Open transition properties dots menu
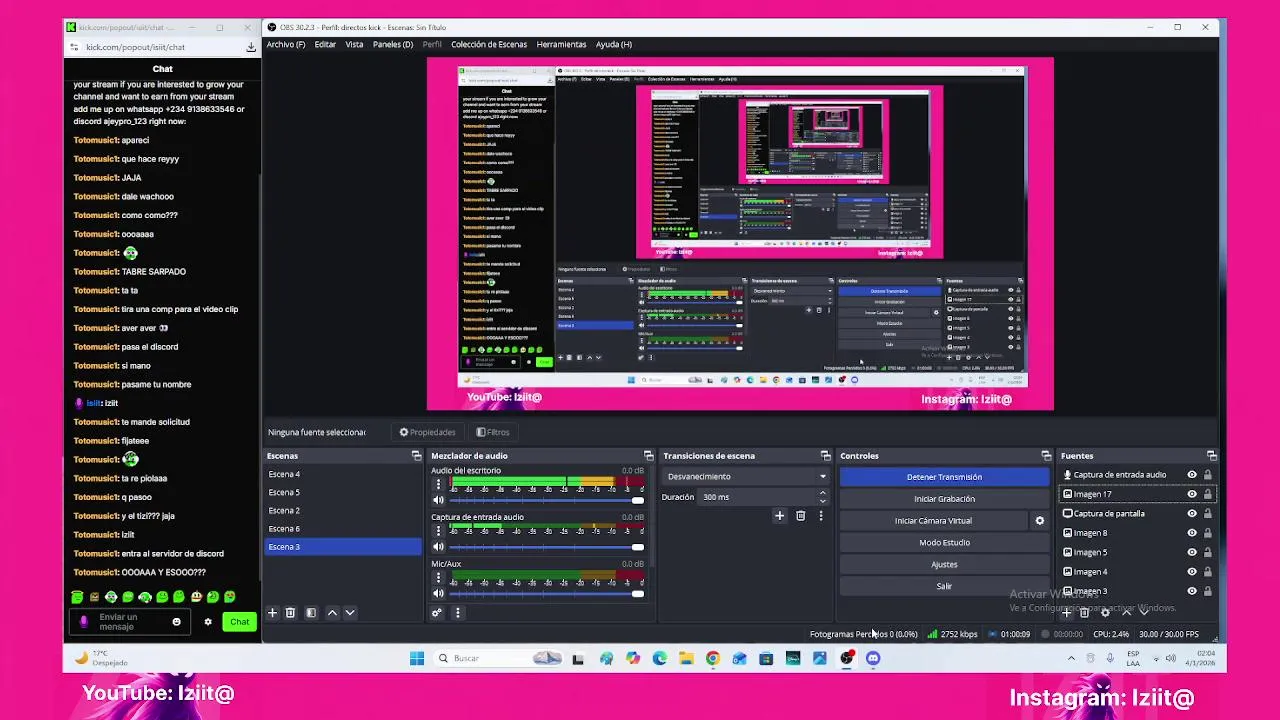The height and width of the screenshot is (720, 1280). point(820,516)
